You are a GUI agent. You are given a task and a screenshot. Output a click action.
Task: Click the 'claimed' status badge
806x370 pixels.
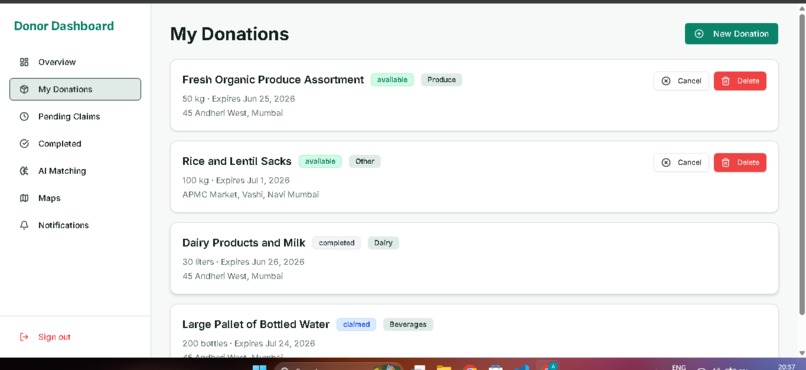(x=356, y=325)
